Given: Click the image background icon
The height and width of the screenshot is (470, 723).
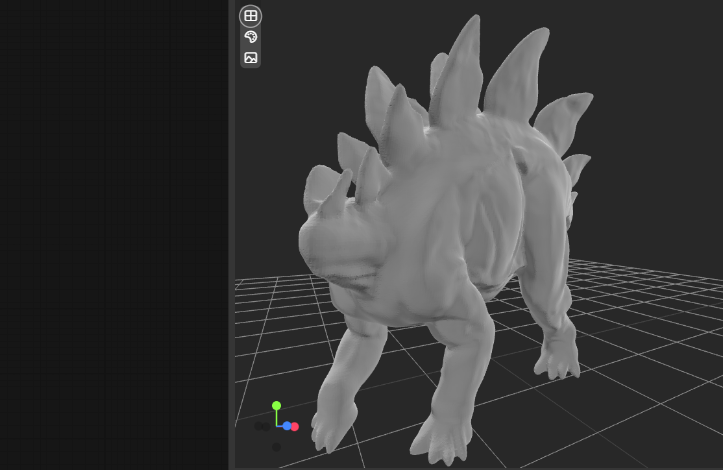Looking at the screenshot, I should [250, 58].
